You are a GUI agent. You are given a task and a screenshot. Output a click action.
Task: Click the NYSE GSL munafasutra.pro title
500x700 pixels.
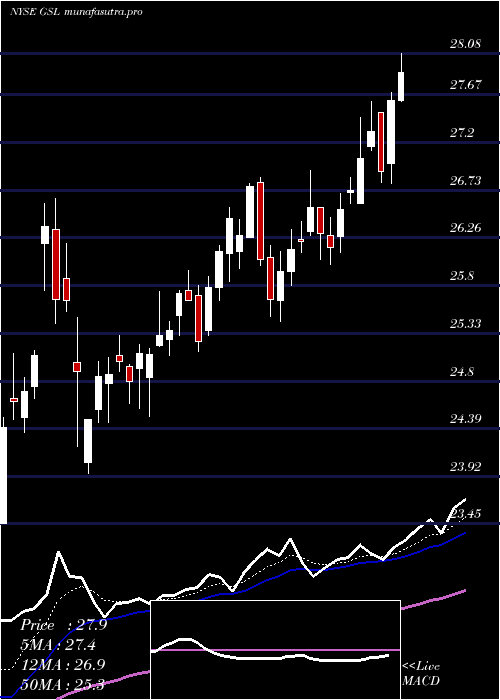tap(76, 12)
